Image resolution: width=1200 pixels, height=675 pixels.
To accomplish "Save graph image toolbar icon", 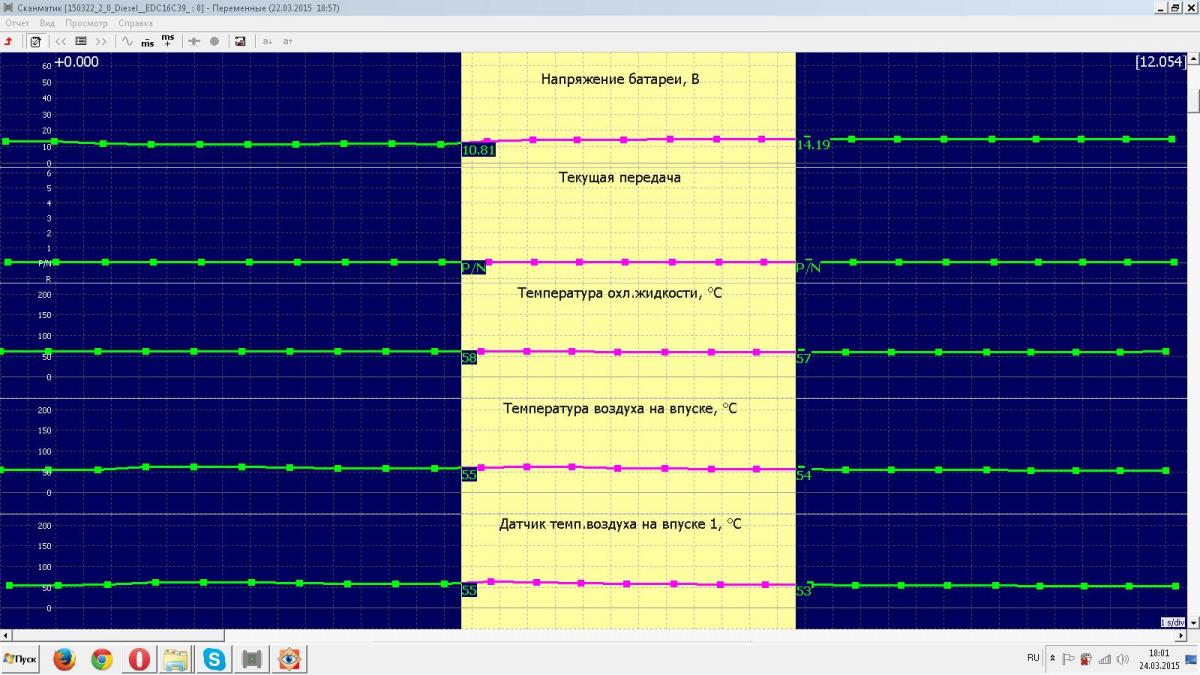I will pos(240,41).
